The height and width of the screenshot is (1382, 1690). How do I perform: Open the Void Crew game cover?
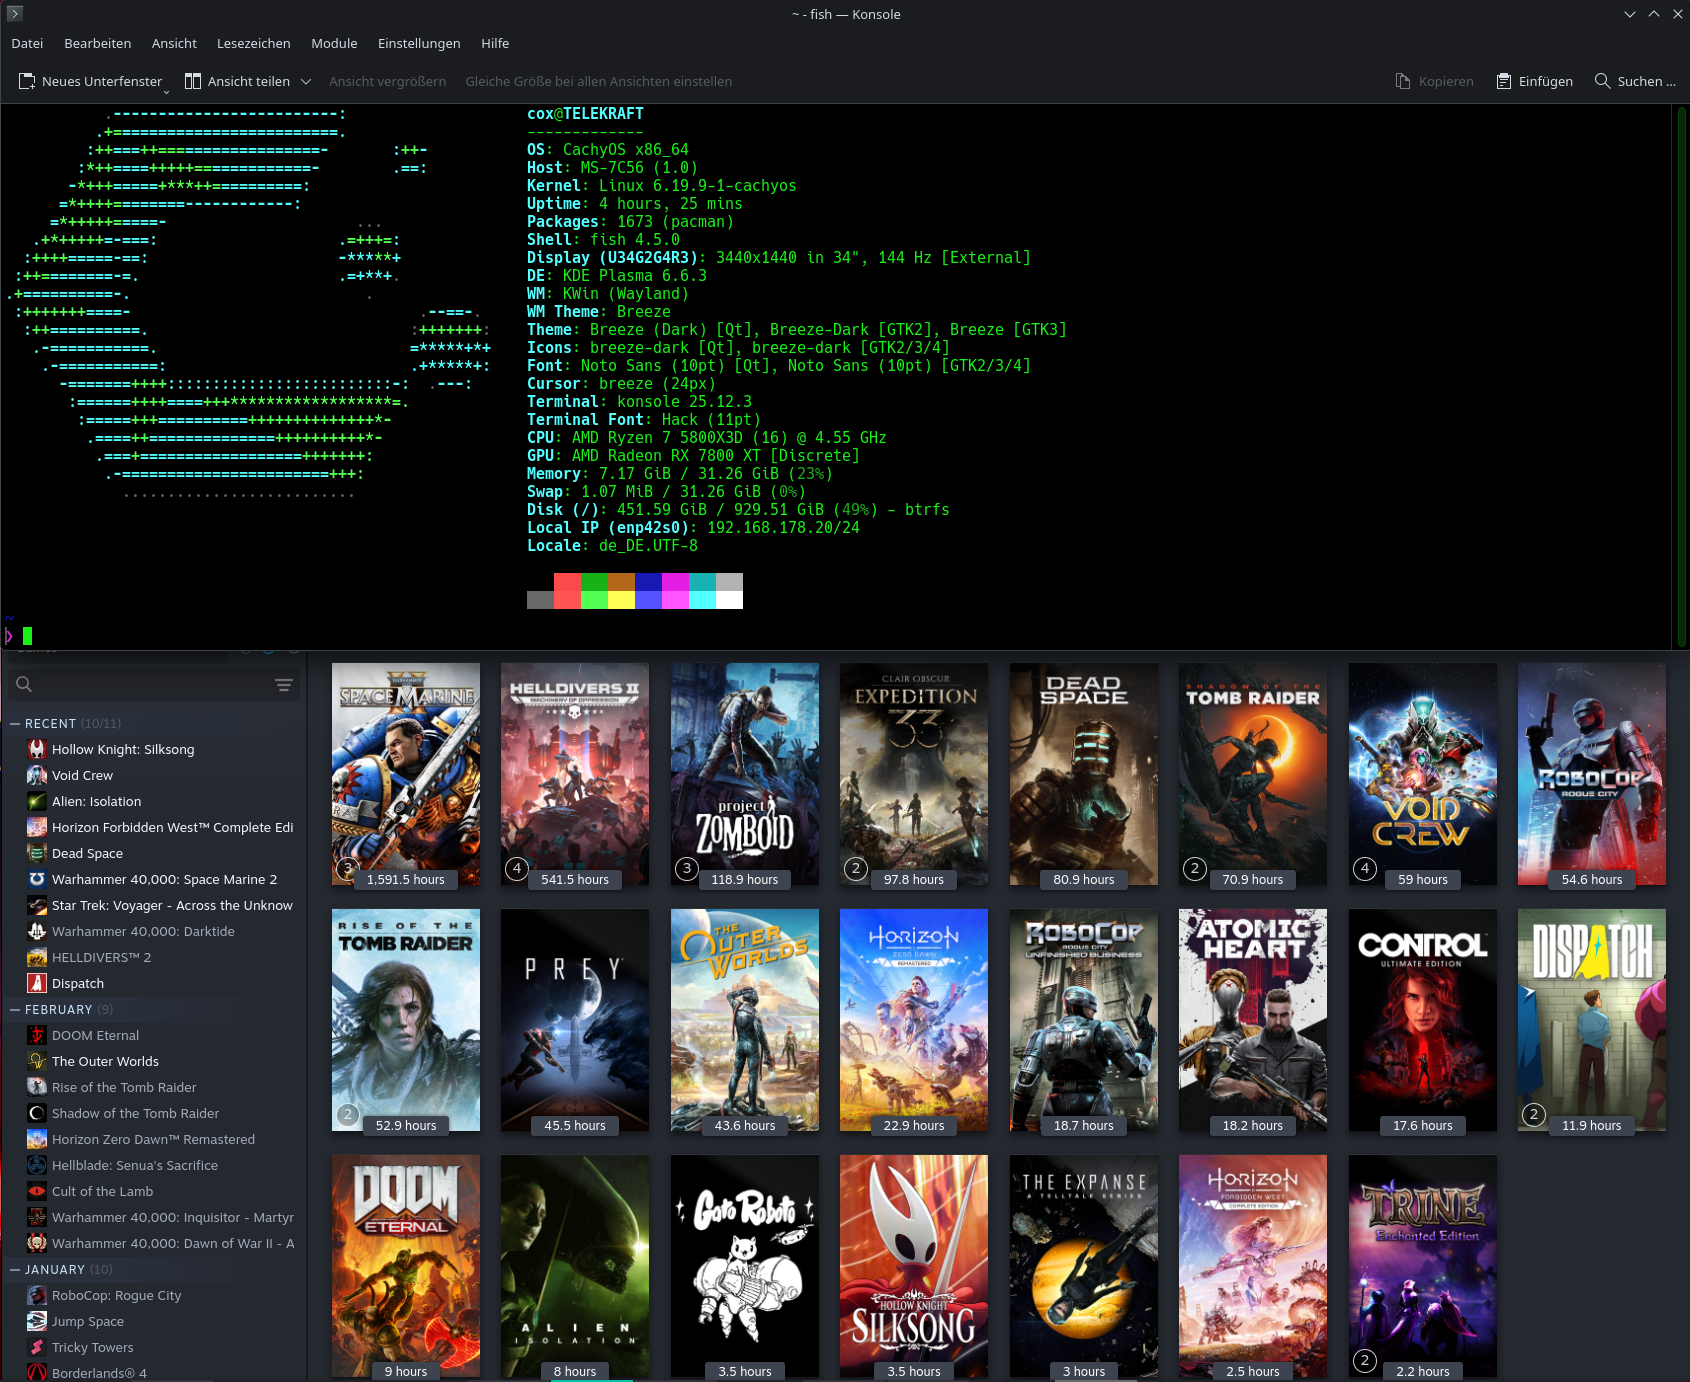(x=1423, y=774)
